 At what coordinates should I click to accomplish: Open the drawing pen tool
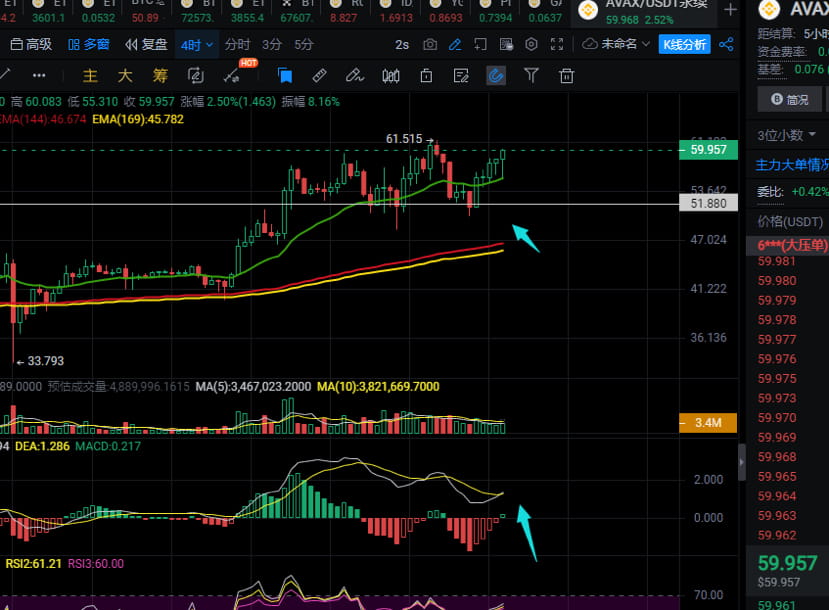pos(456,44)
